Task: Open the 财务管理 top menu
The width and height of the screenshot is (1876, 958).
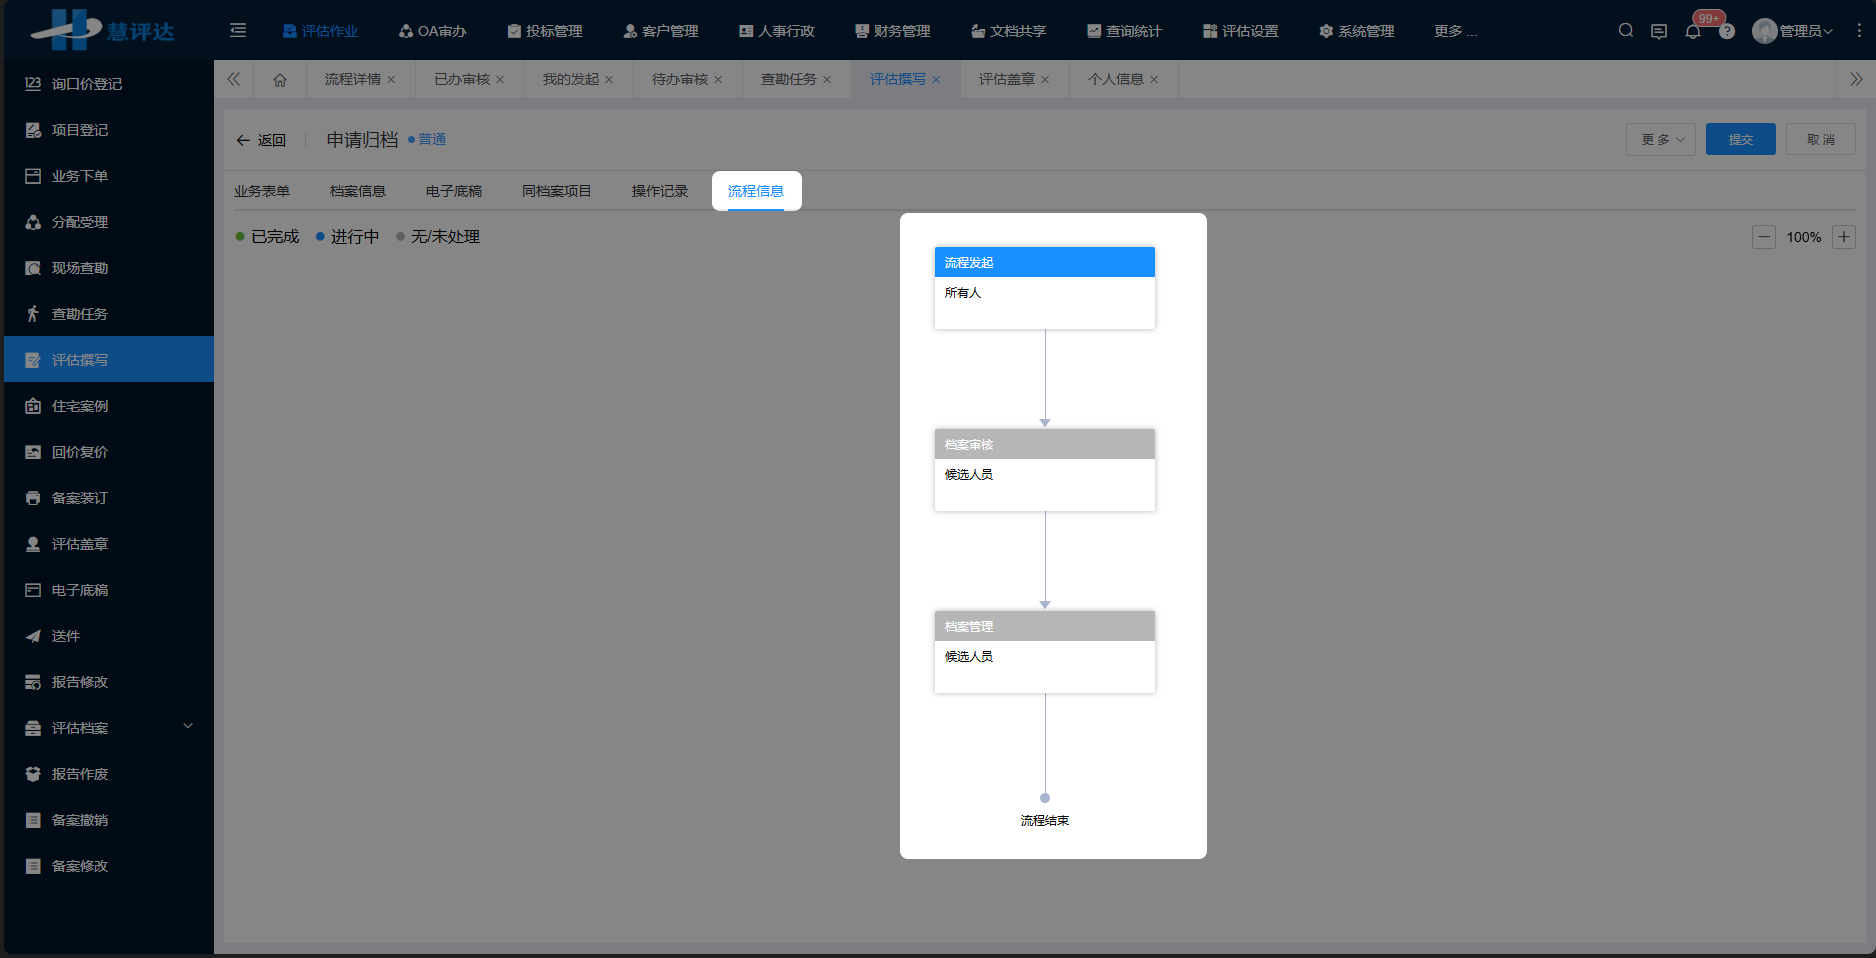Action: coord(892,31)
